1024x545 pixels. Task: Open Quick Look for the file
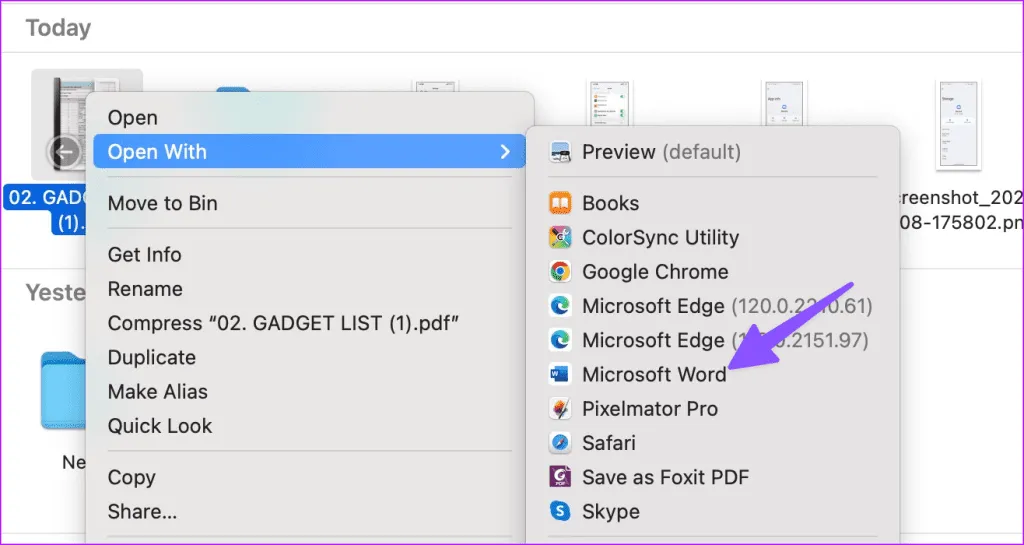[x=160, y=426]
